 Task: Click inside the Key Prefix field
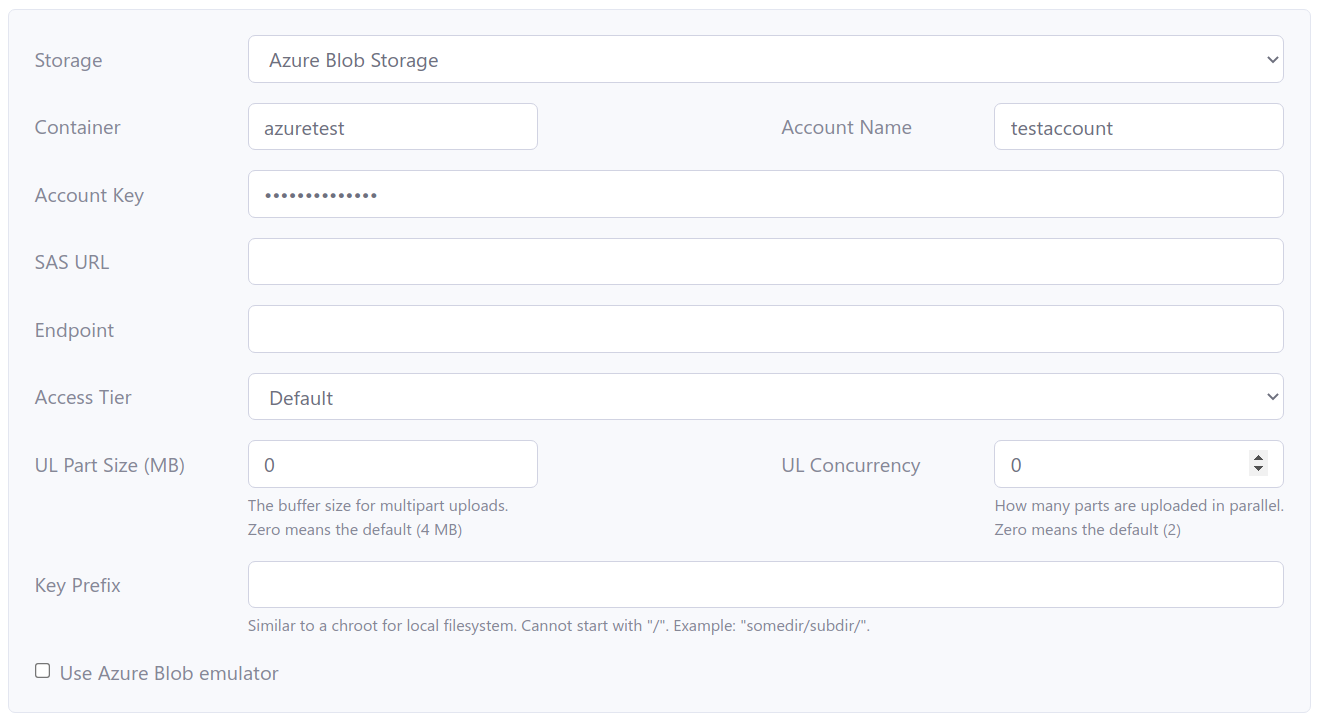[x=765, y=584]
